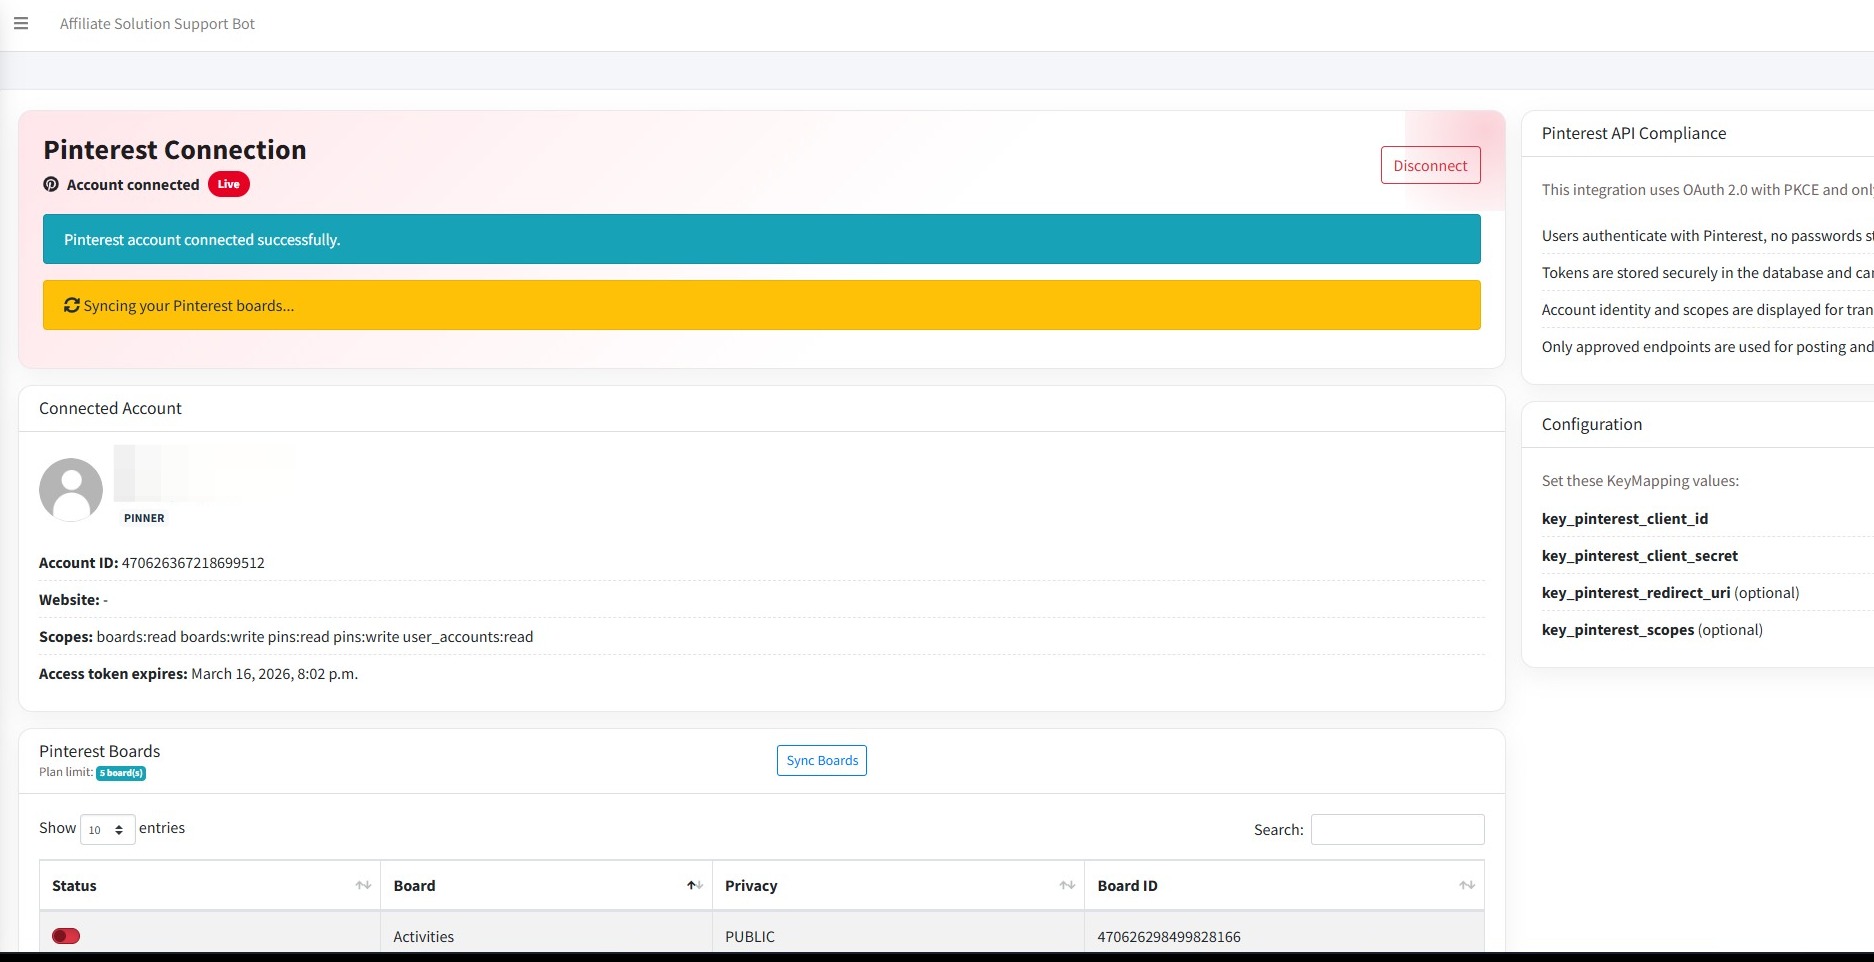Click the Connected Account heading

[x=110, y=408]
